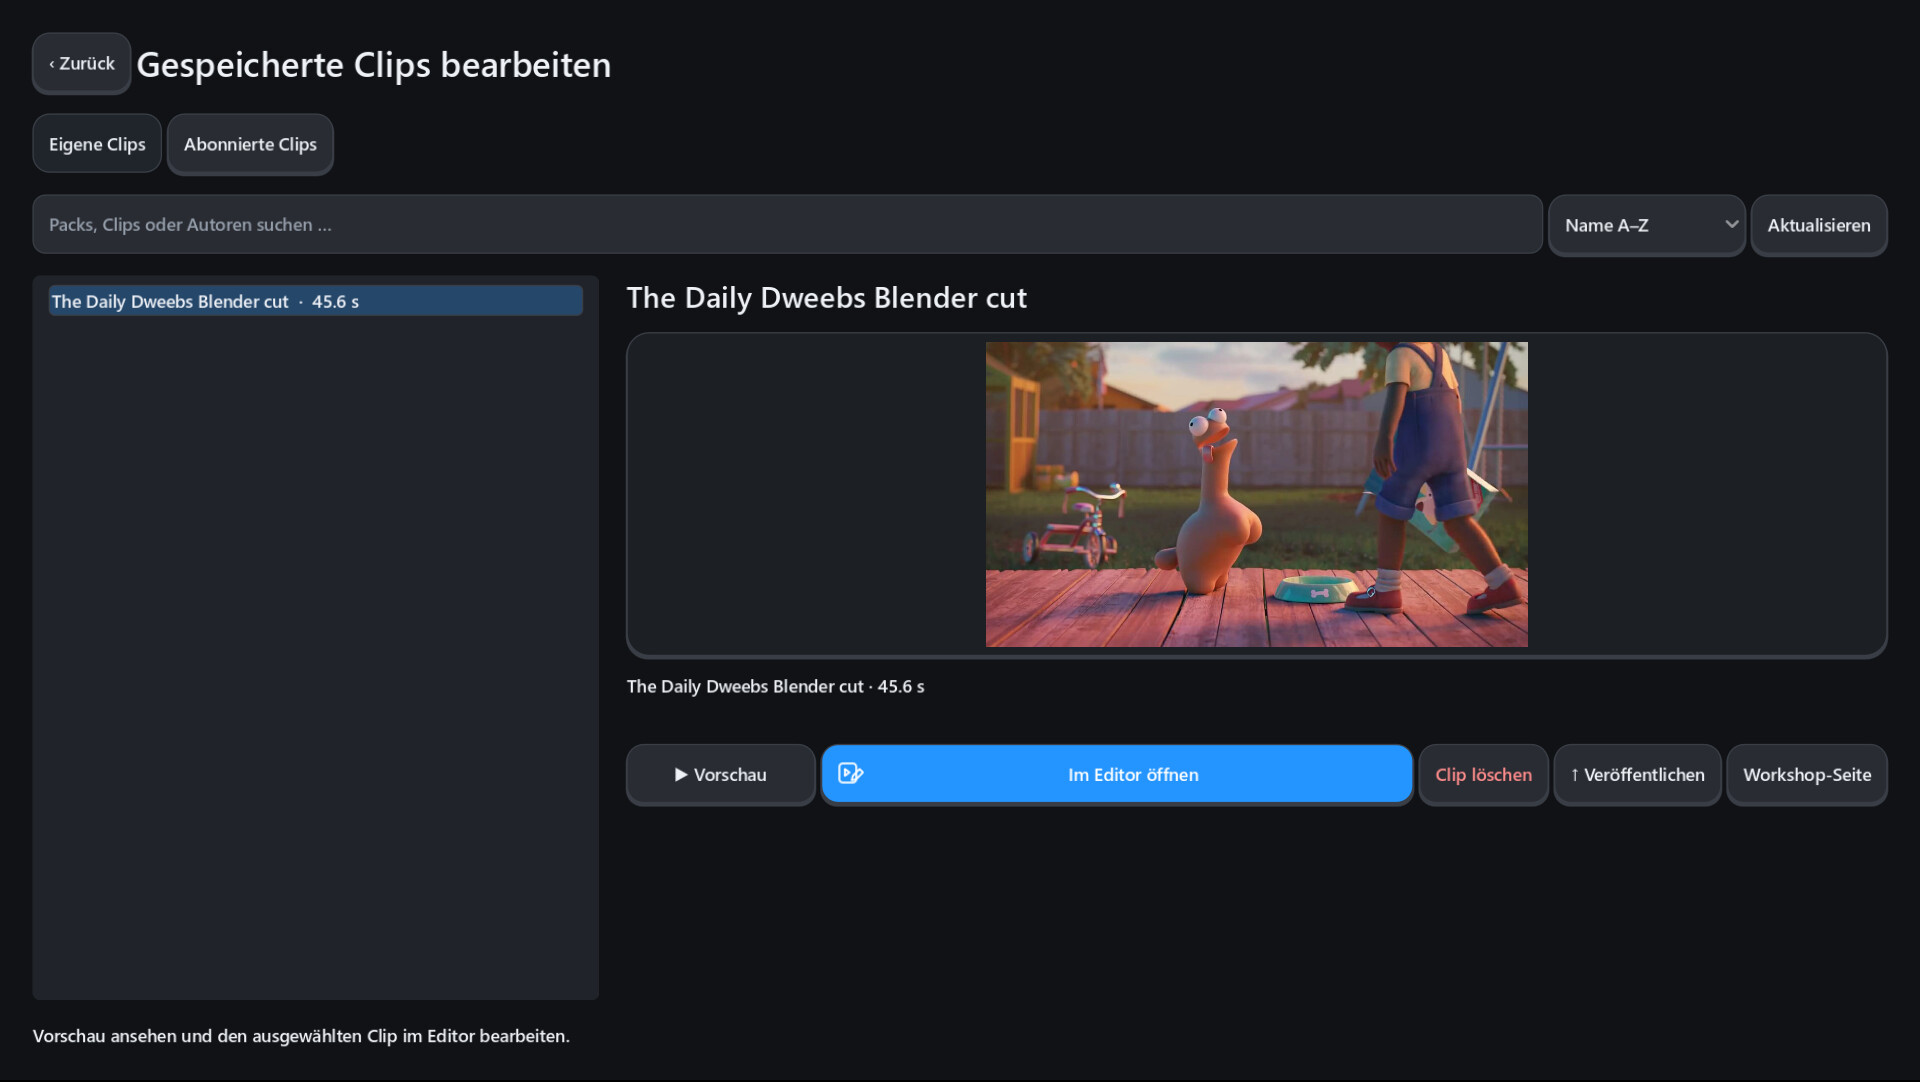Start the clip preview with the Vorschau label
This screenshot has height=1082, width=1920.
730,775
